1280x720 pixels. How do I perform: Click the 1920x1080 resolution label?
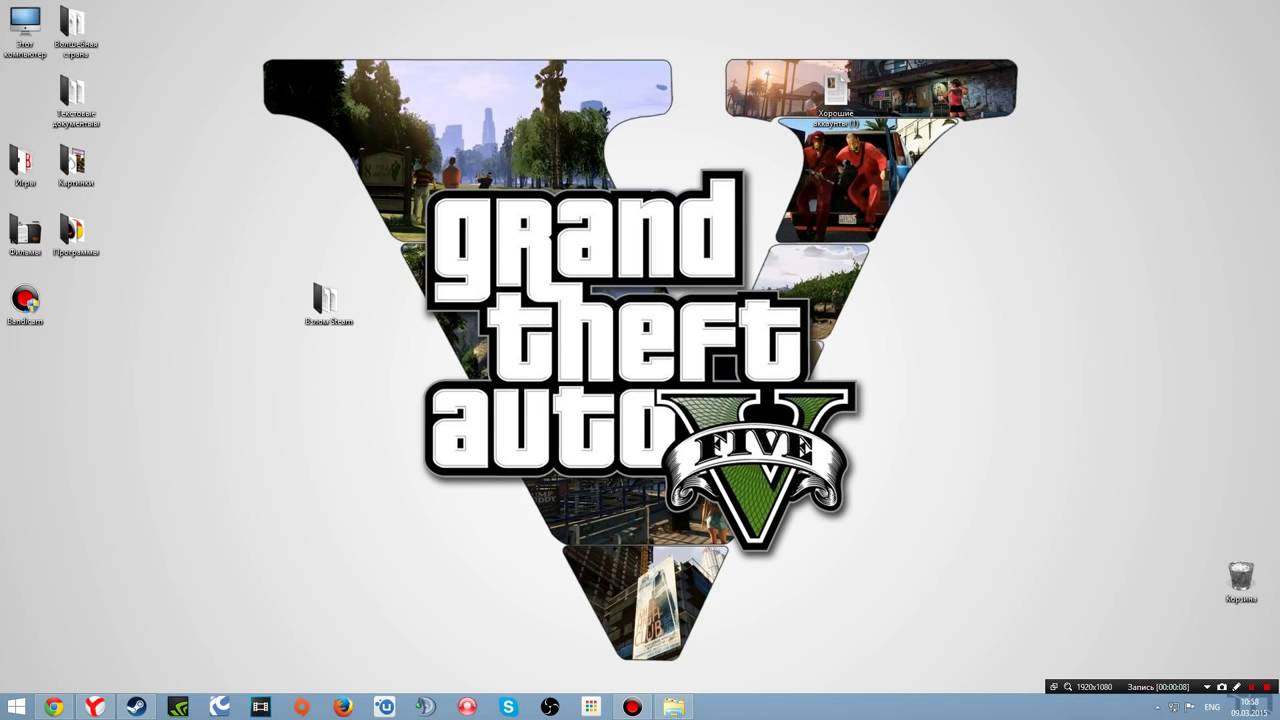tap(1094, 687)
